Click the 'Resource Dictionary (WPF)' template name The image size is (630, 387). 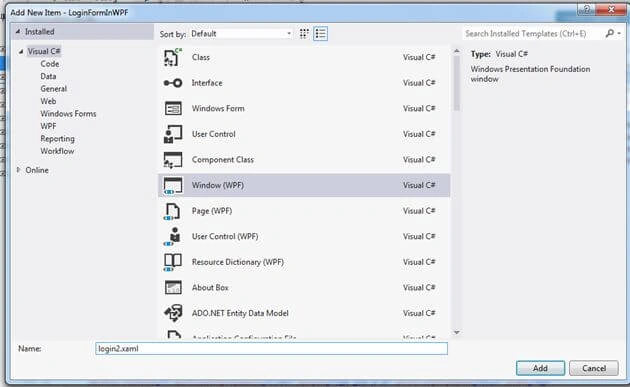tap(238, 262)
